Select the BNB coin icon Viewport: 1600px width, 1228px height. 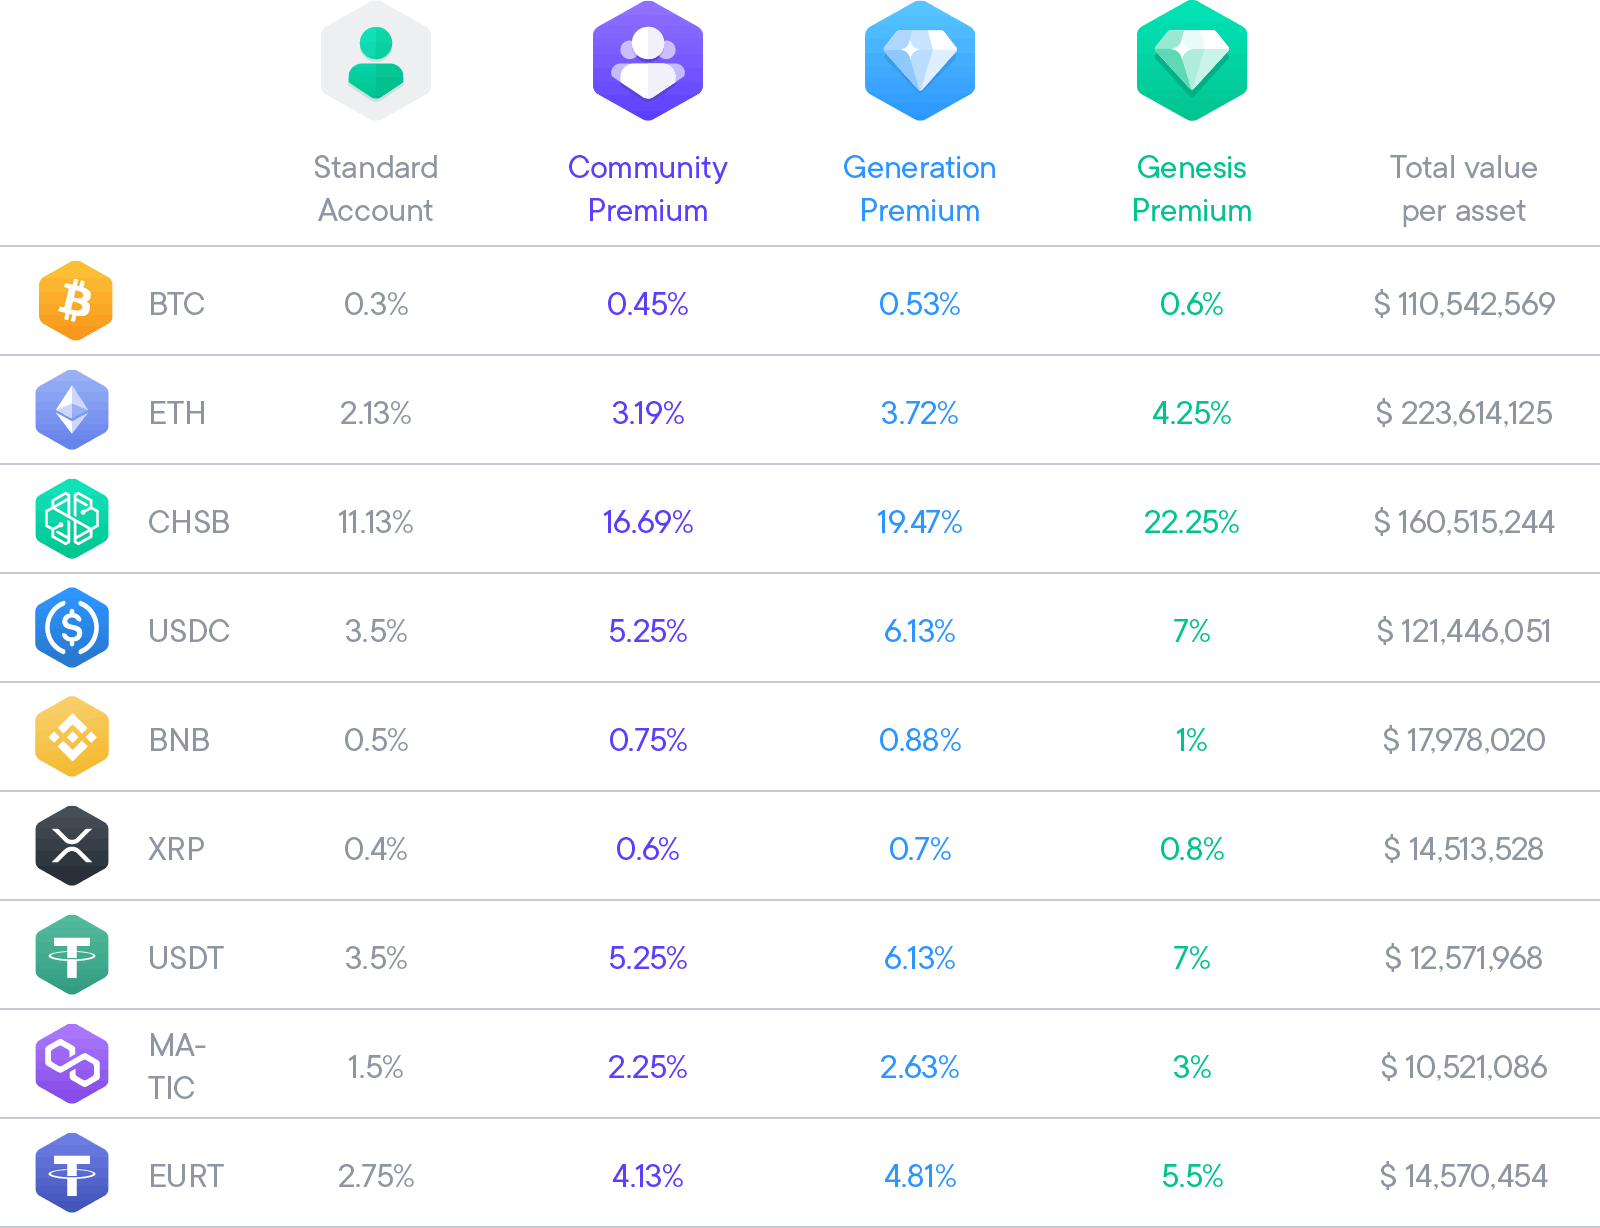(72, 737)
